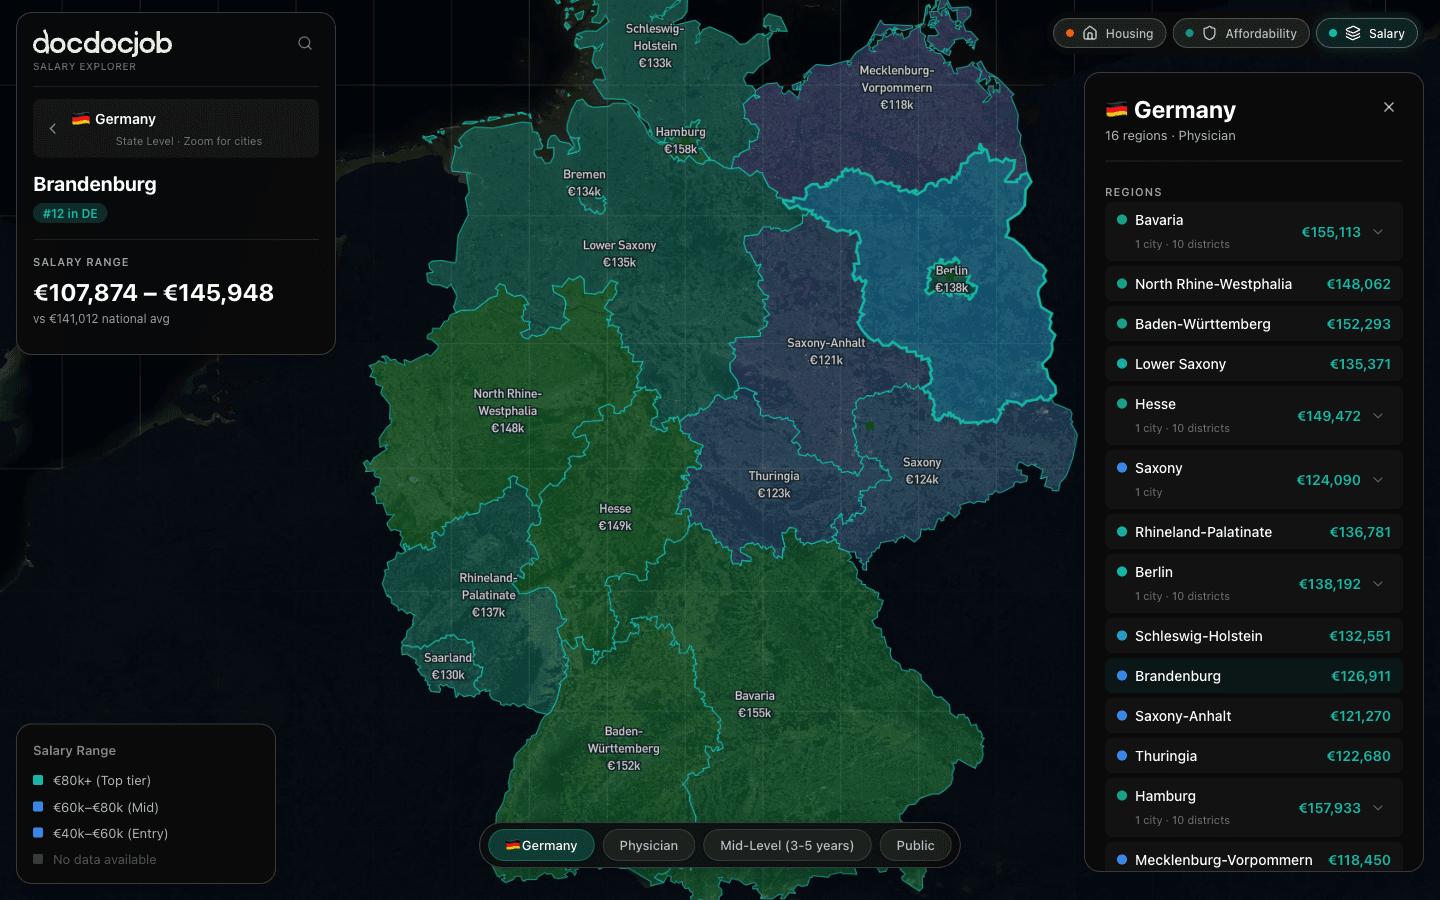Select Lower Saxony in regions list
This screenshot has width=1440, height=900.
1254,364
